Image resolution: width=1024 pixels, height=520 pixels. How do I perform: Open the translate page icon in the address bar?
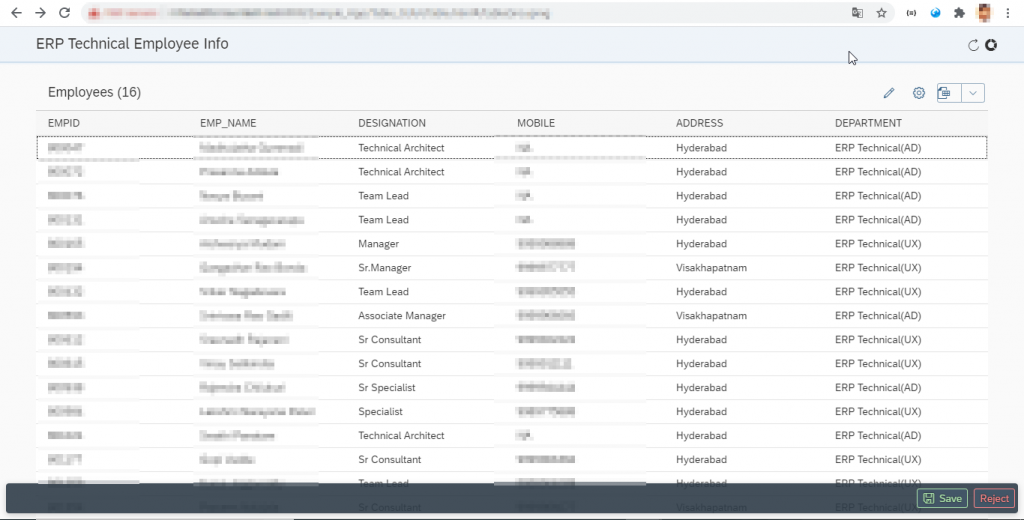pos(857,13)
